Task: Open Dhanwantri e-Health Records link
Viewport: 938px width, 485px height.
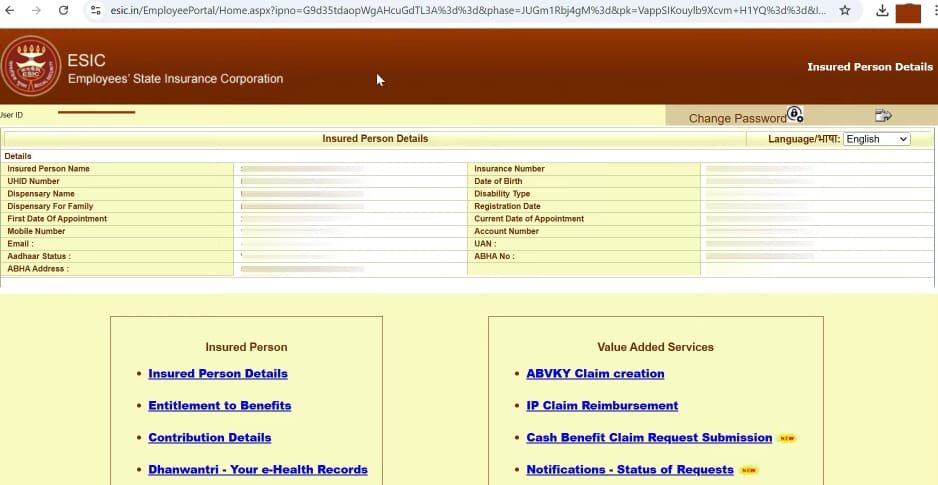Action: (x=258, y=470)
